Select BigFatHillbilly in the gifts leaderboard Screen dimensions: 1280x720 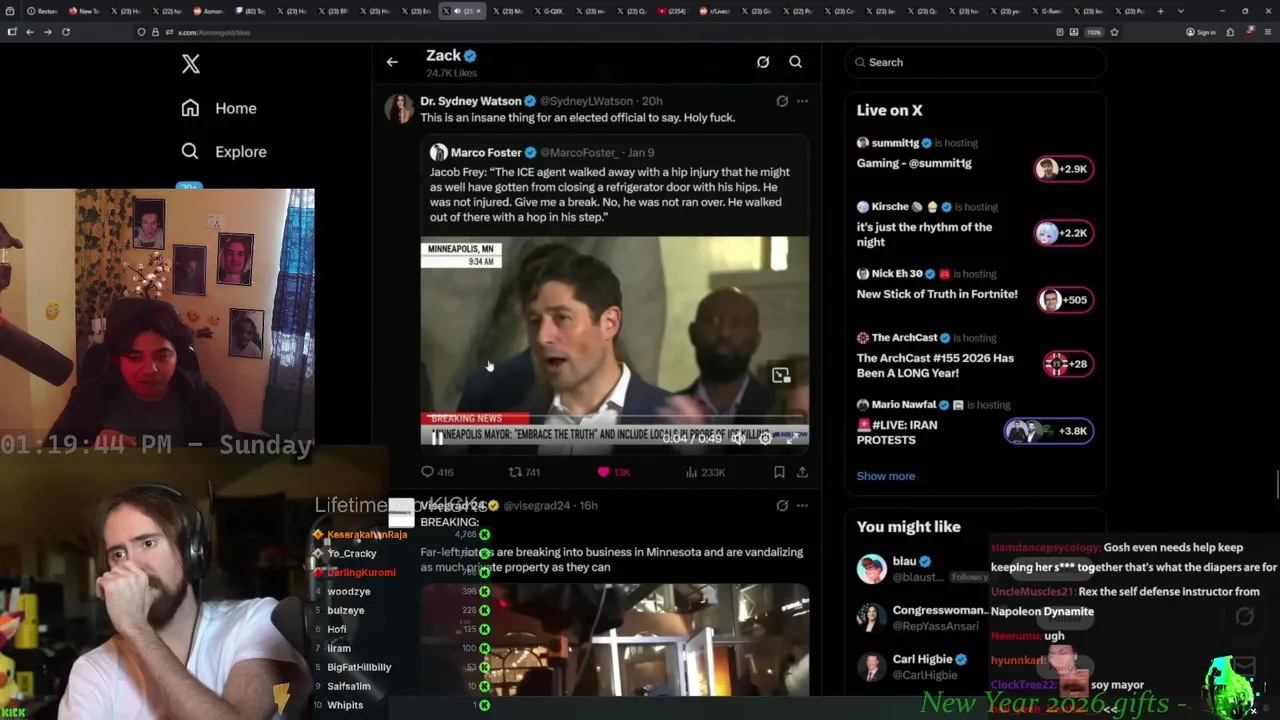359,667
